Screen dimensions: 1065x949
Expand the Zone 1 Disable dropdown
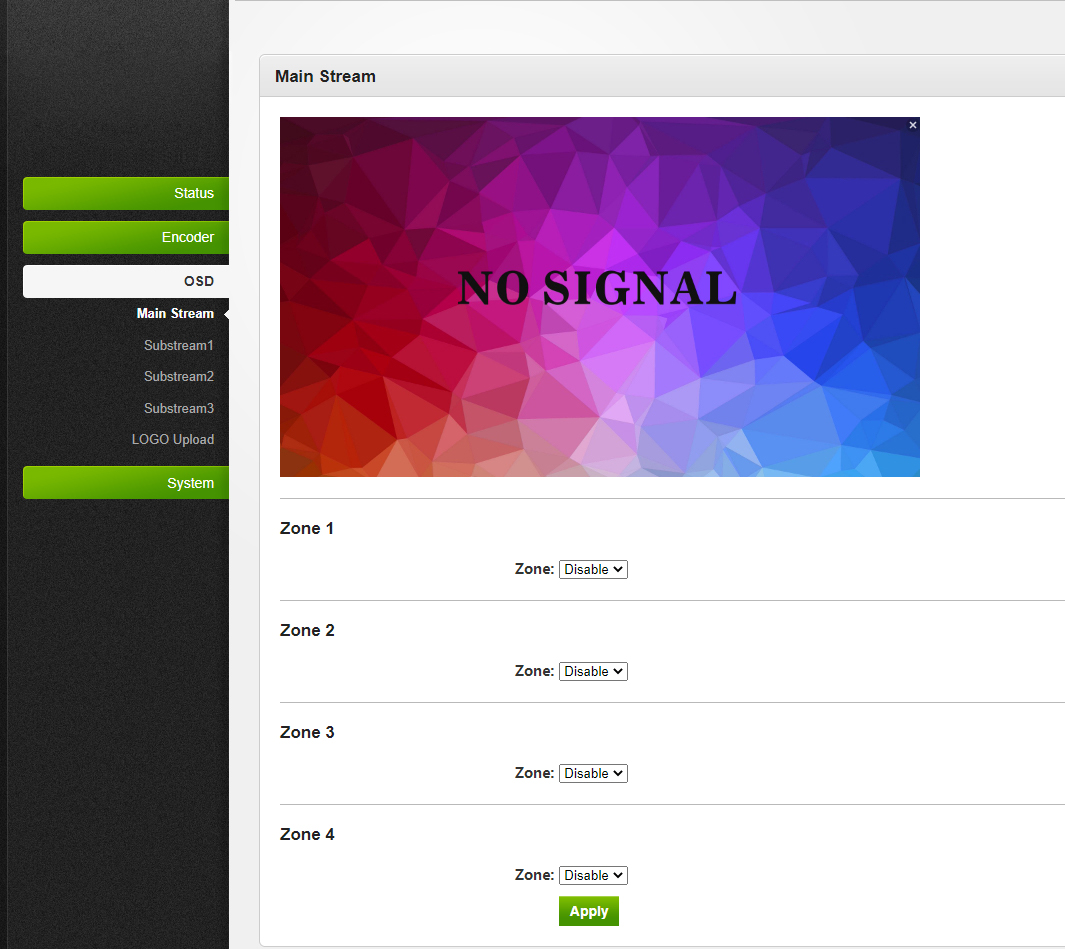[593, 569]
